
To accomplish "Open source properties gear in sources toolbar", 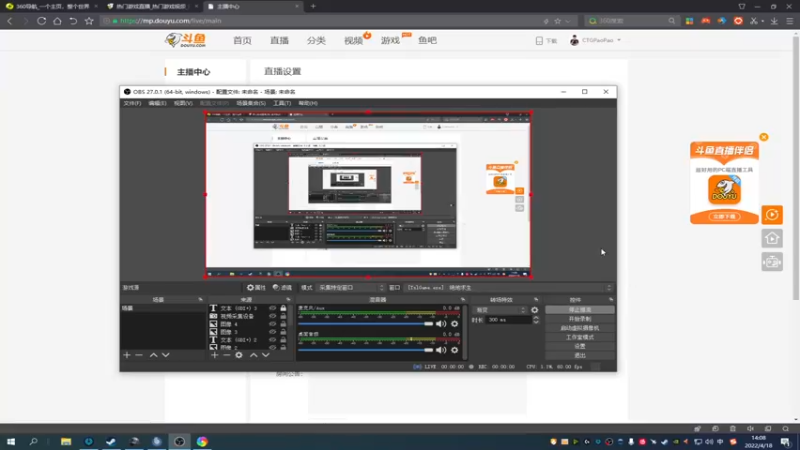I will click(x=239, y=355).
